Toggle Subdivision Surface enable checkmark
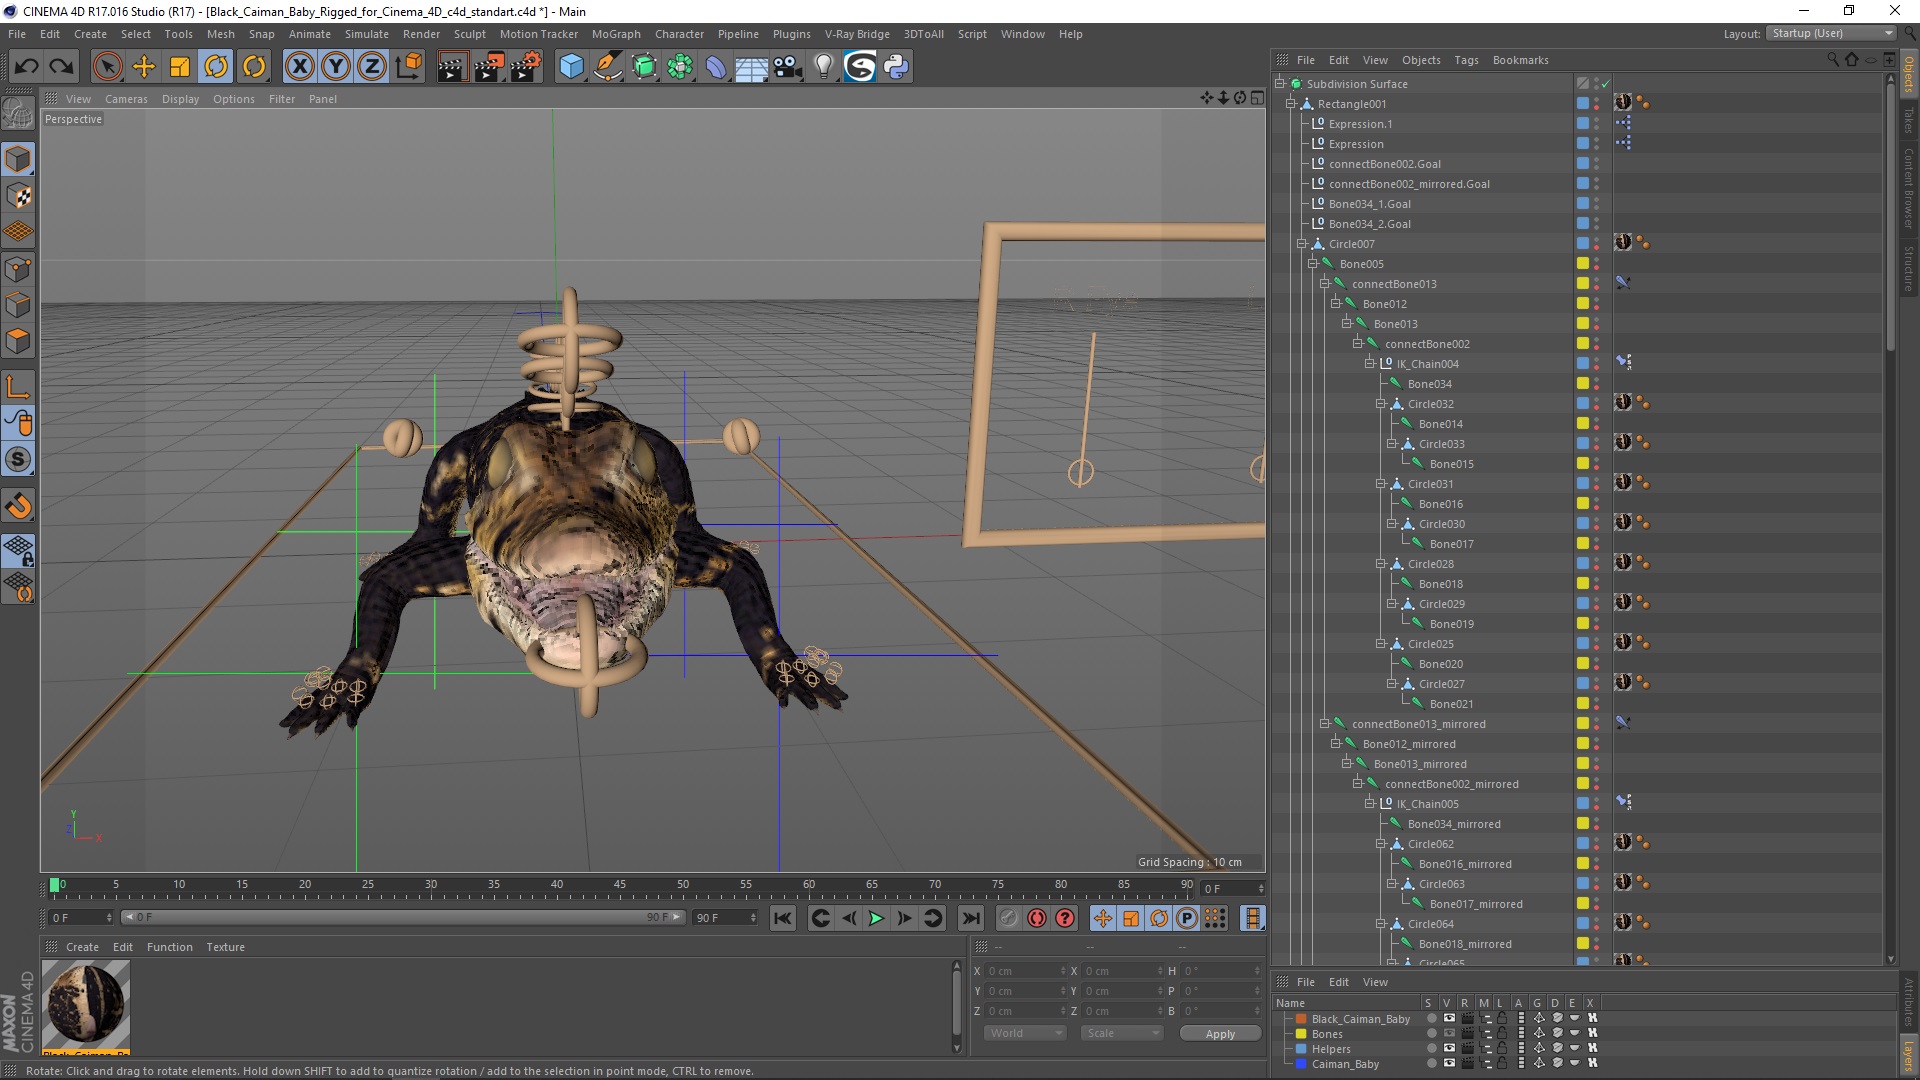Viewport: 1920px width, 1080px height. click(x=1605, y=84)
